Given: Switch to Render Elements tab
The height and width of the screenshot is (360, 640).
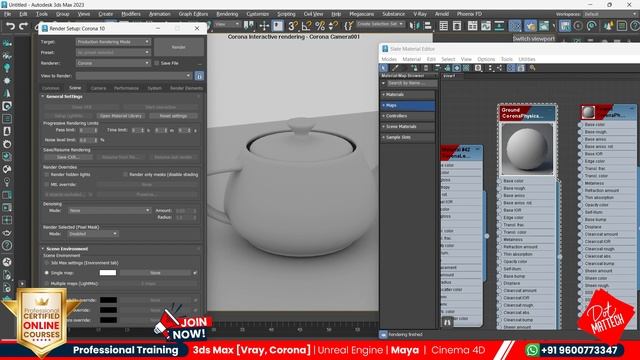Looking at the screenshot, I should click(x=186, y=88).
